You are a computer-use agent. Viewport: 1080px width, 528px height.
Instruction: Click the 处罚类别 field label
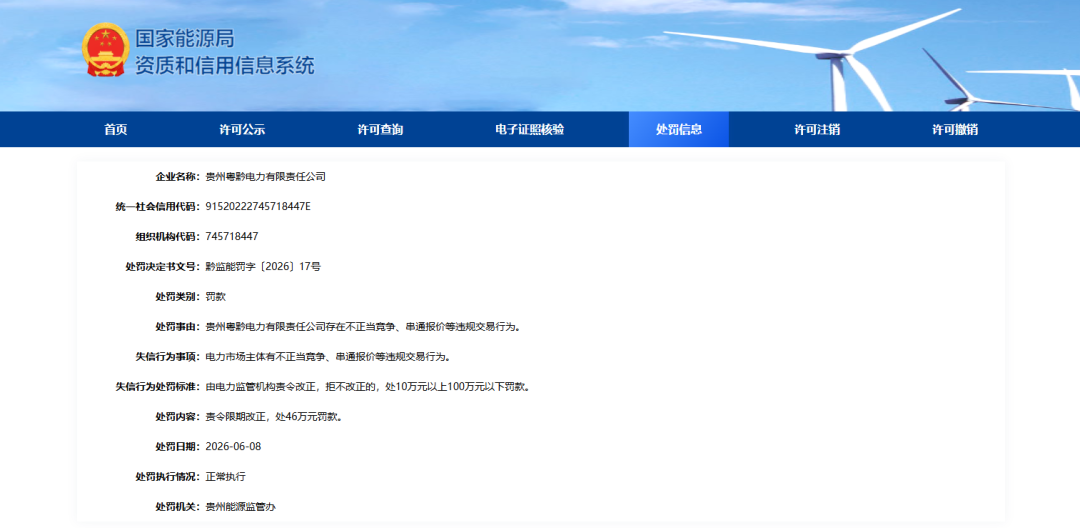(178, 297)
